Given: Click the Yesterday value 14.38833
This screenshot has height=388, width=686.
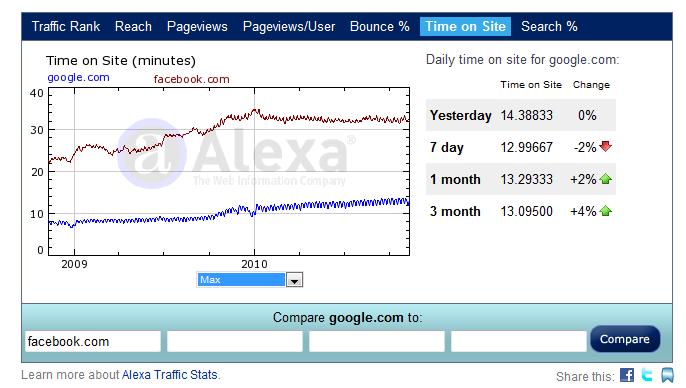Looking at the screenshot, I should pos(527,115).
